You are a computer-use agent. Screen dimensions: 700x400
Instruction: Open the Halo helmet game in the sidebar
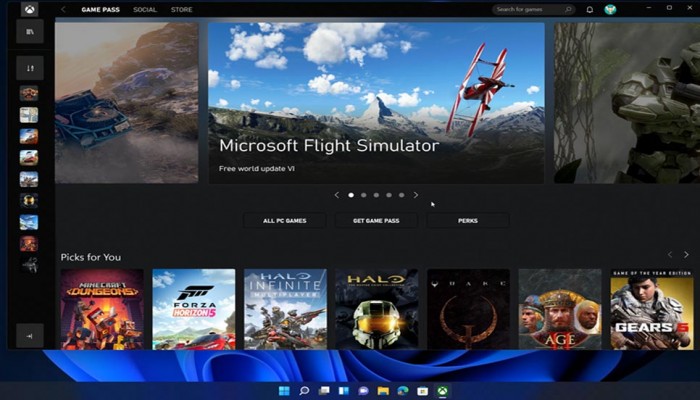29,200
